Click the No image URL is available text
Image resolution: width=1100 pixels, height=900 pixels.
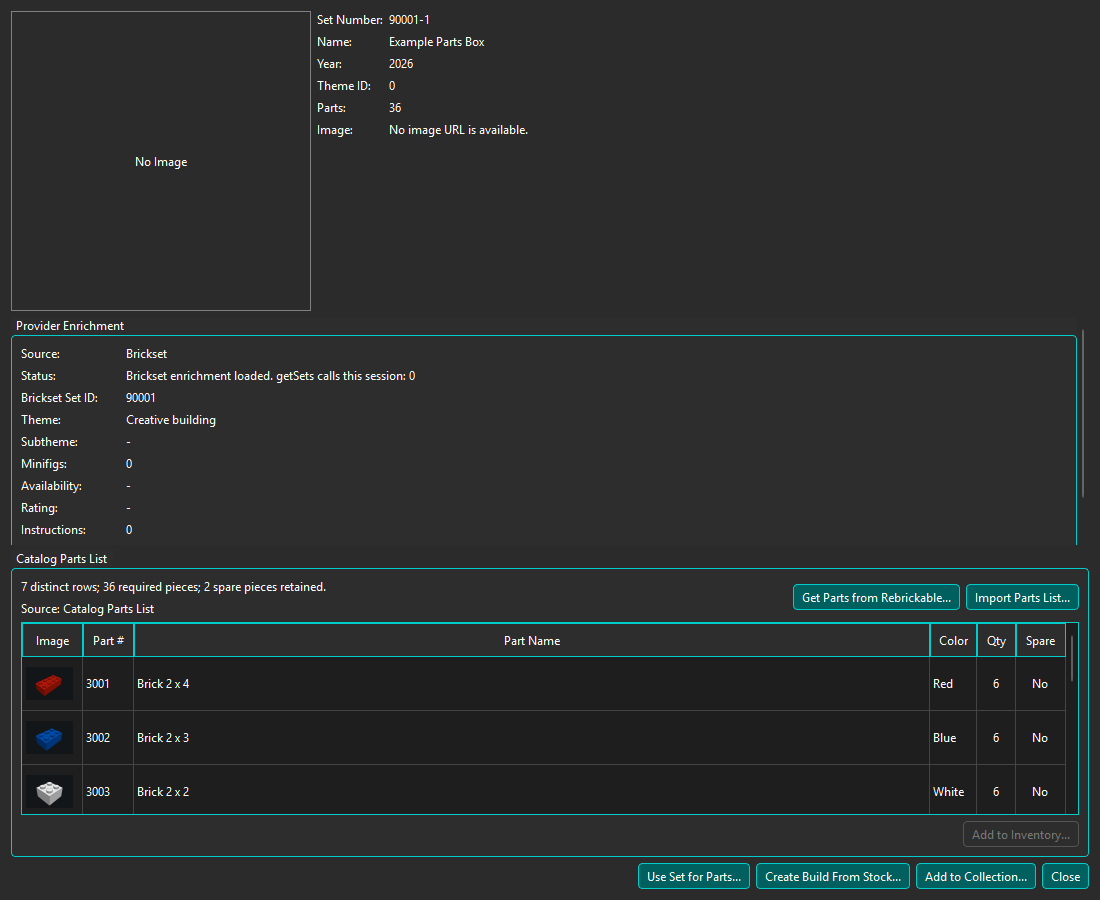pos(458,130)
